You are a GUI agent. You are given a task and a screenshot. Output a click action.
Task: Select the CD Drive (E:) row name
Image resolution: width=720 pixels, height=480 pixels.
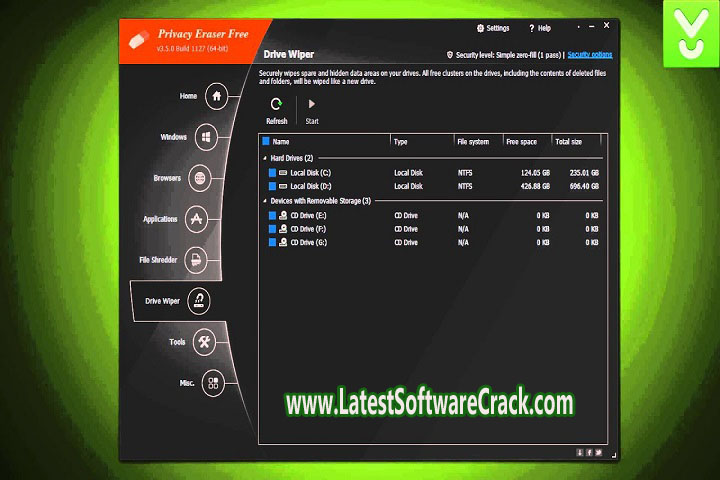[x=309, y=215]
